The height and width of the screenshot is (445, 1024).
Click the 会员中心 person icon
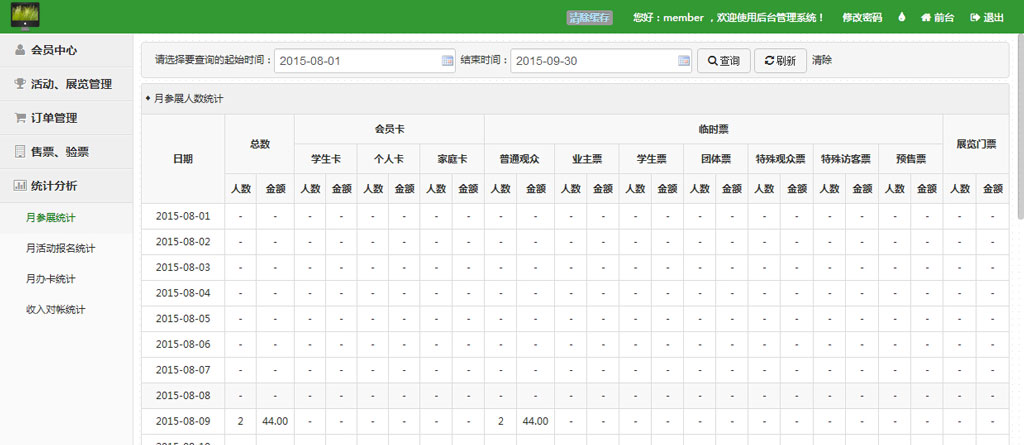point(20,50)
